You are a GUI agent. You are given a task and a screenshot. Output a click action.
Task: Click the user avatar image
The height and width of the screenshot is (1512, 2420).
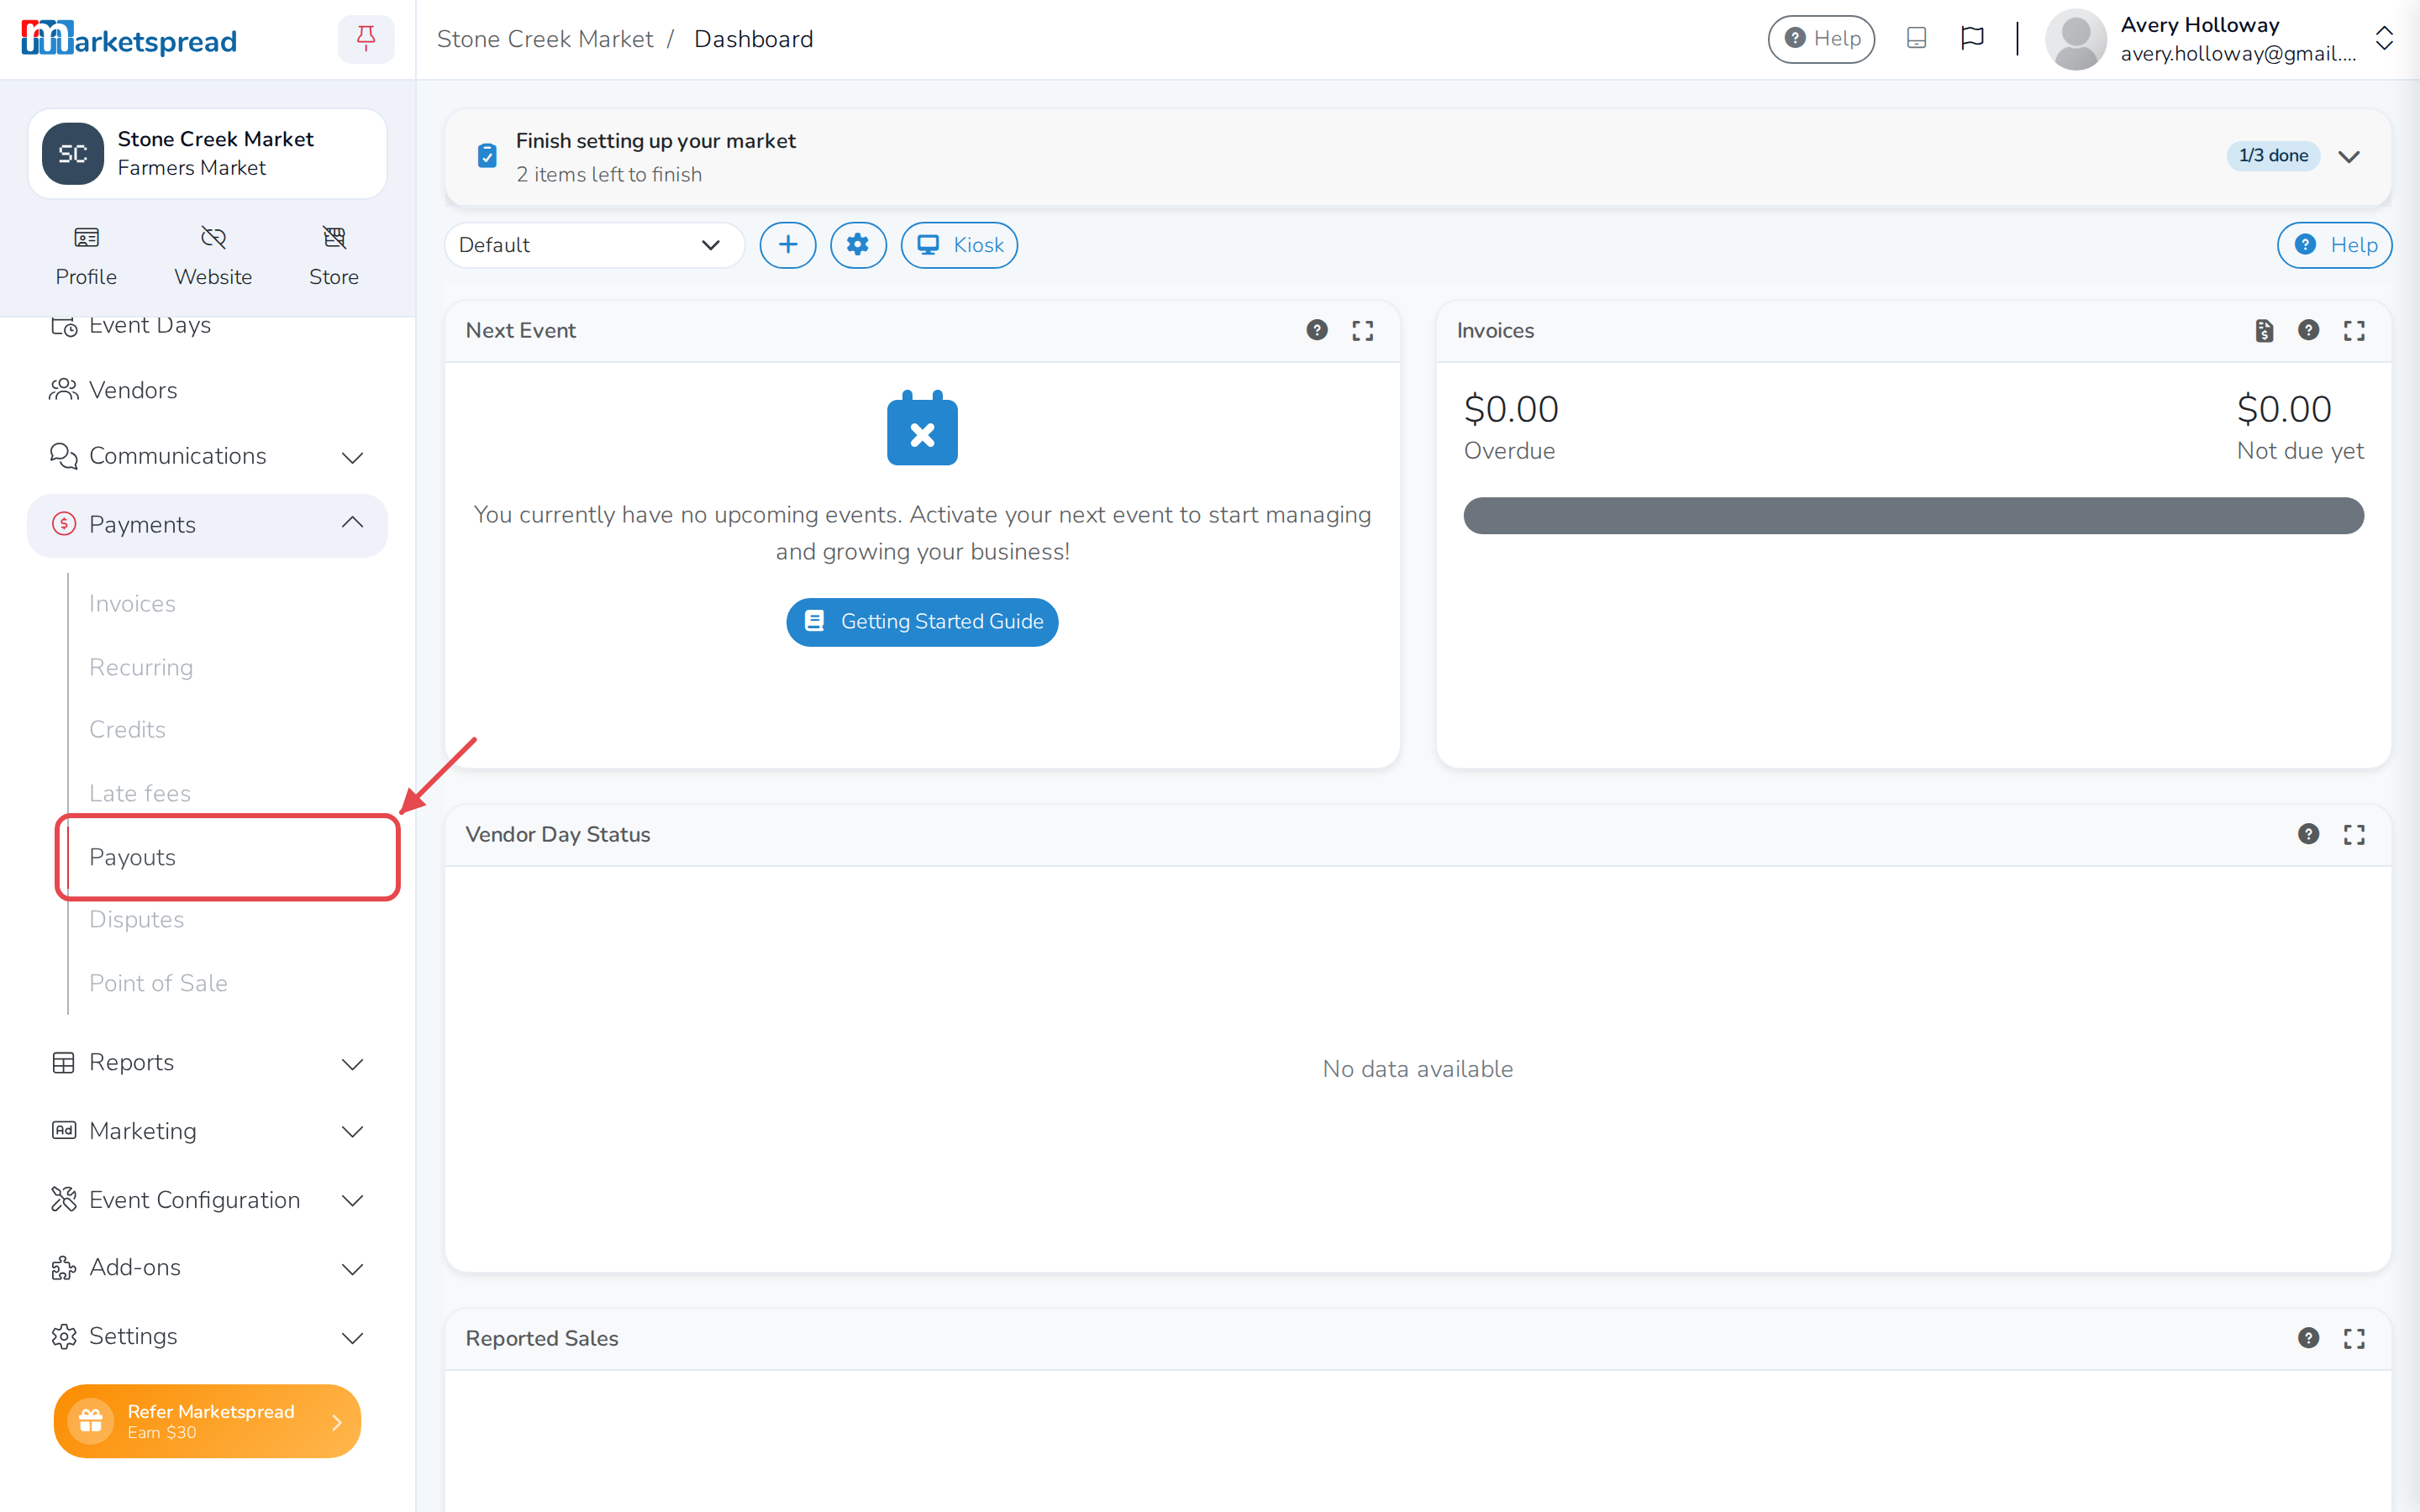(x=2076, y=39)
